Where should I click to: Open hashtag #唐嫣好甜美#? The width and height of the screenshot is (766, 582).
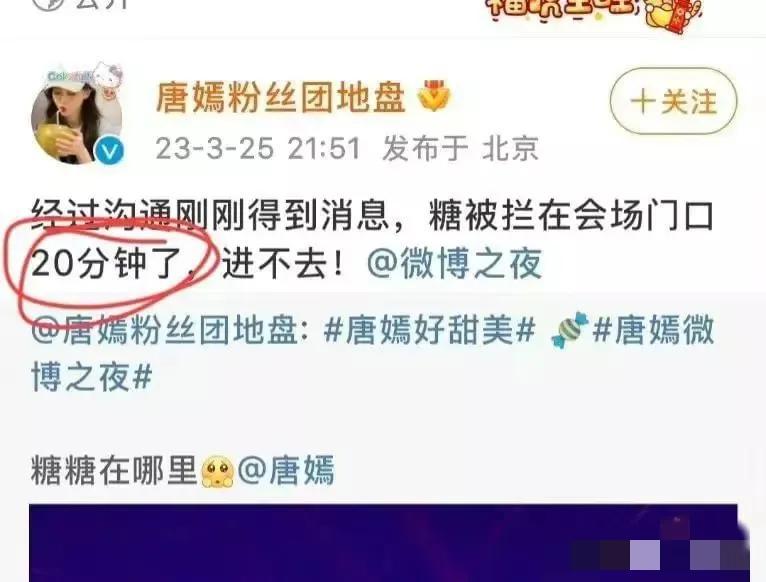[x=429, y=331]
